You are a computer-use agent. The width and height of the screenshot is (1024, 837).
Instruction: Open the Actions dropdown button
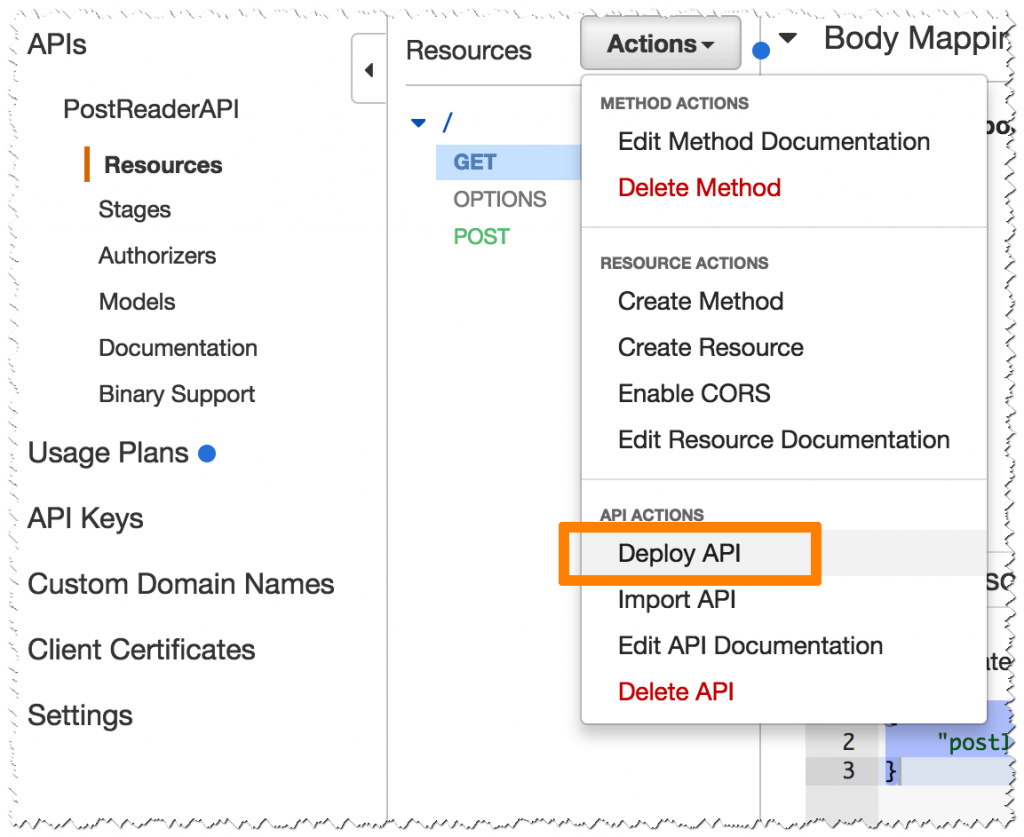point(660,44)
